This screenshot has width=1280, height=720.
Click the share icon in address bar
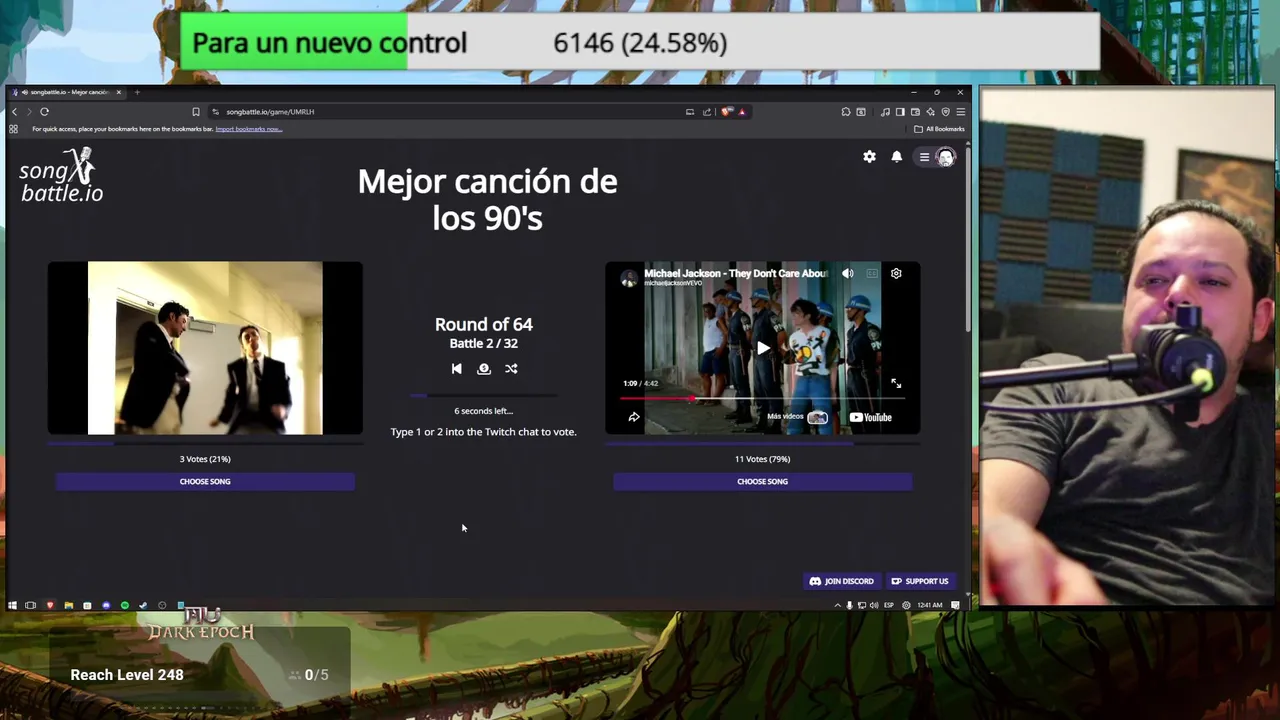pyautogui.click(x=707, y=112)
